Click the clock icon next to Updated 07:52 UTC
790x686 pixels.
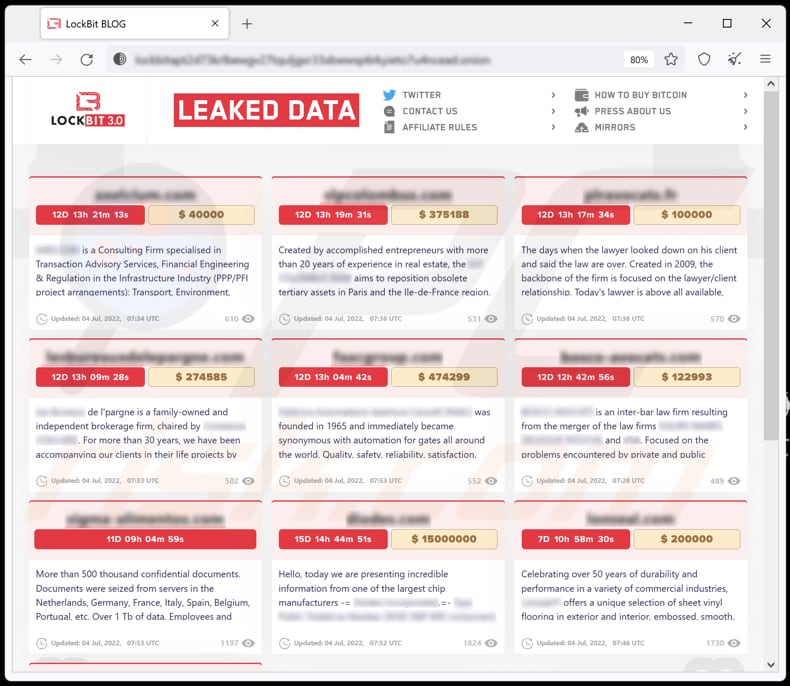coord(285,643)
